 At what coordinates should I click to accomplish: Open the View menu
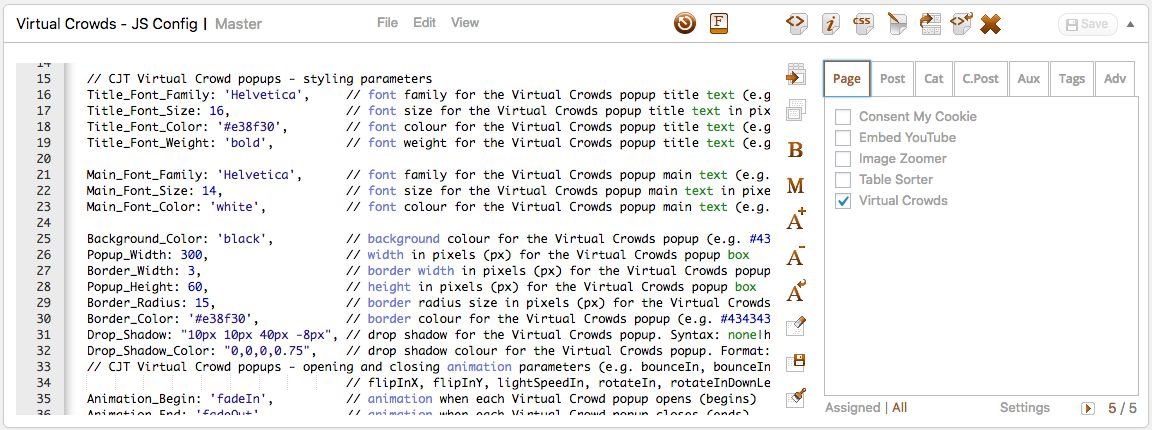(x=464, y=23)
